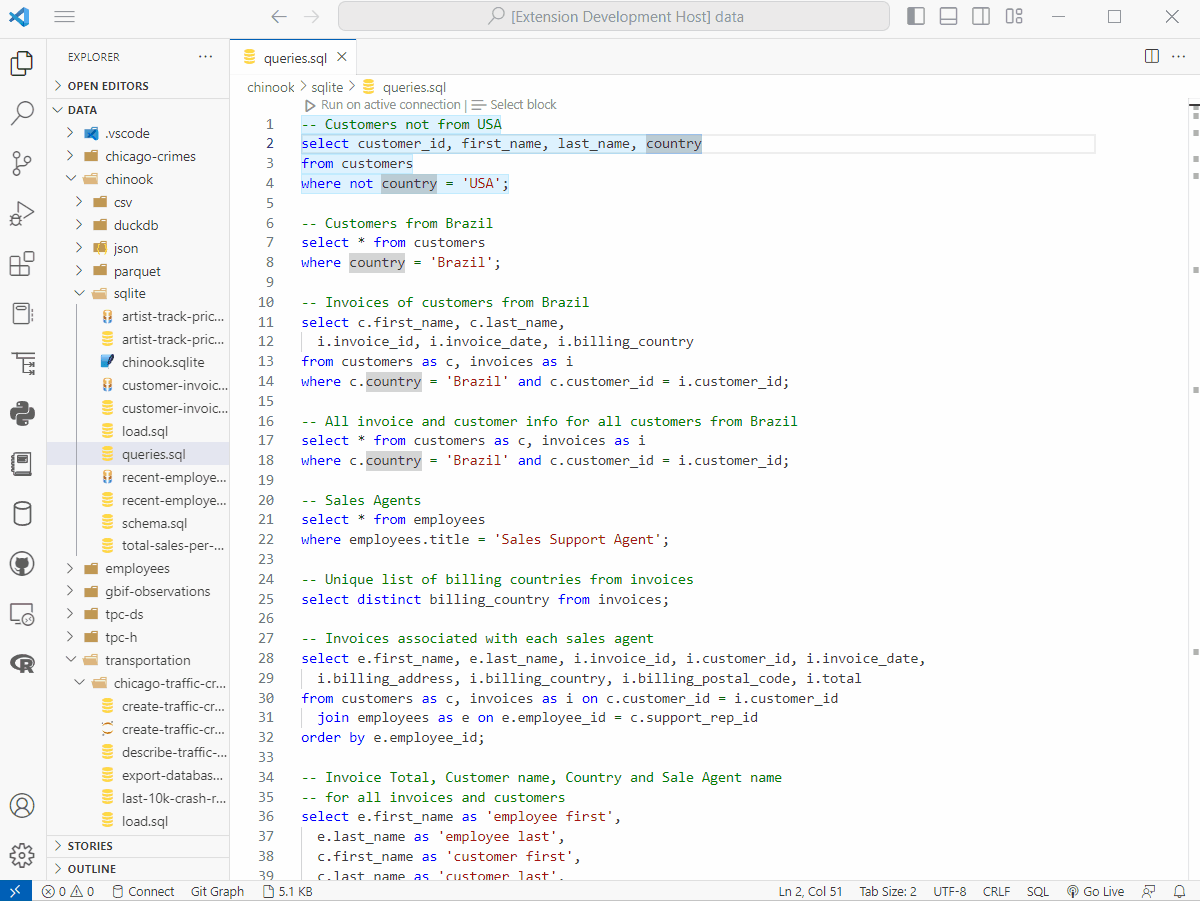Screen dimensions: 1200x901
Task: Click Run on active connection
Action: coord(390,105)
